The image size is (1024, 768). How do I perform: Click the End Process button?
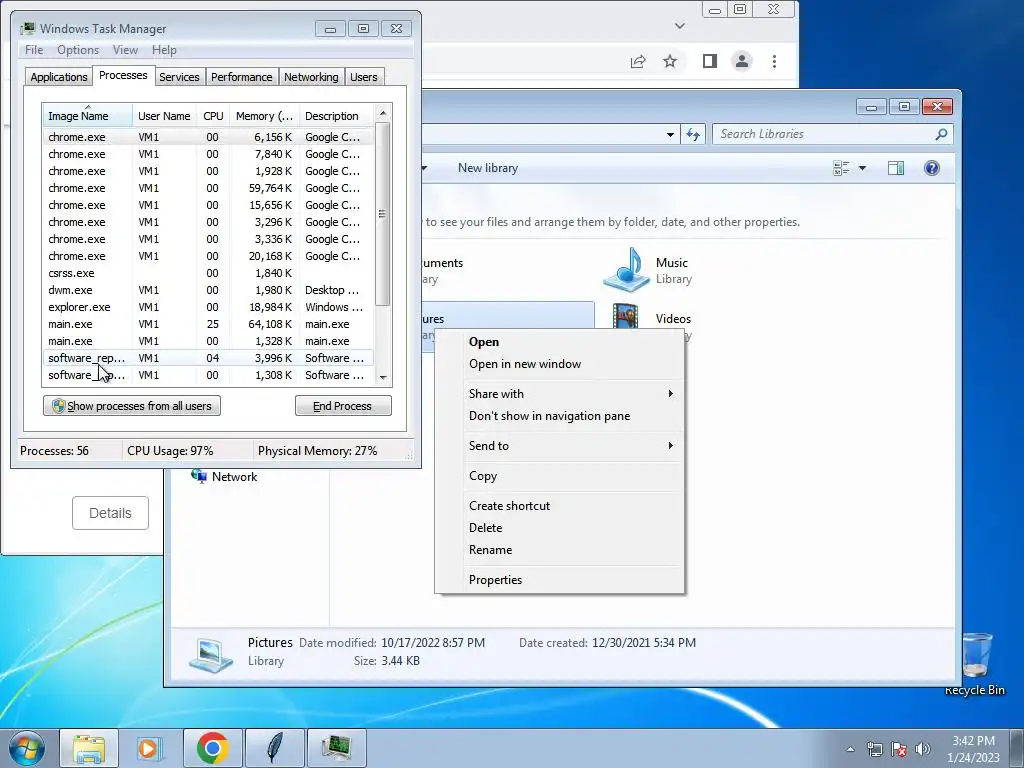coord(343,406)
